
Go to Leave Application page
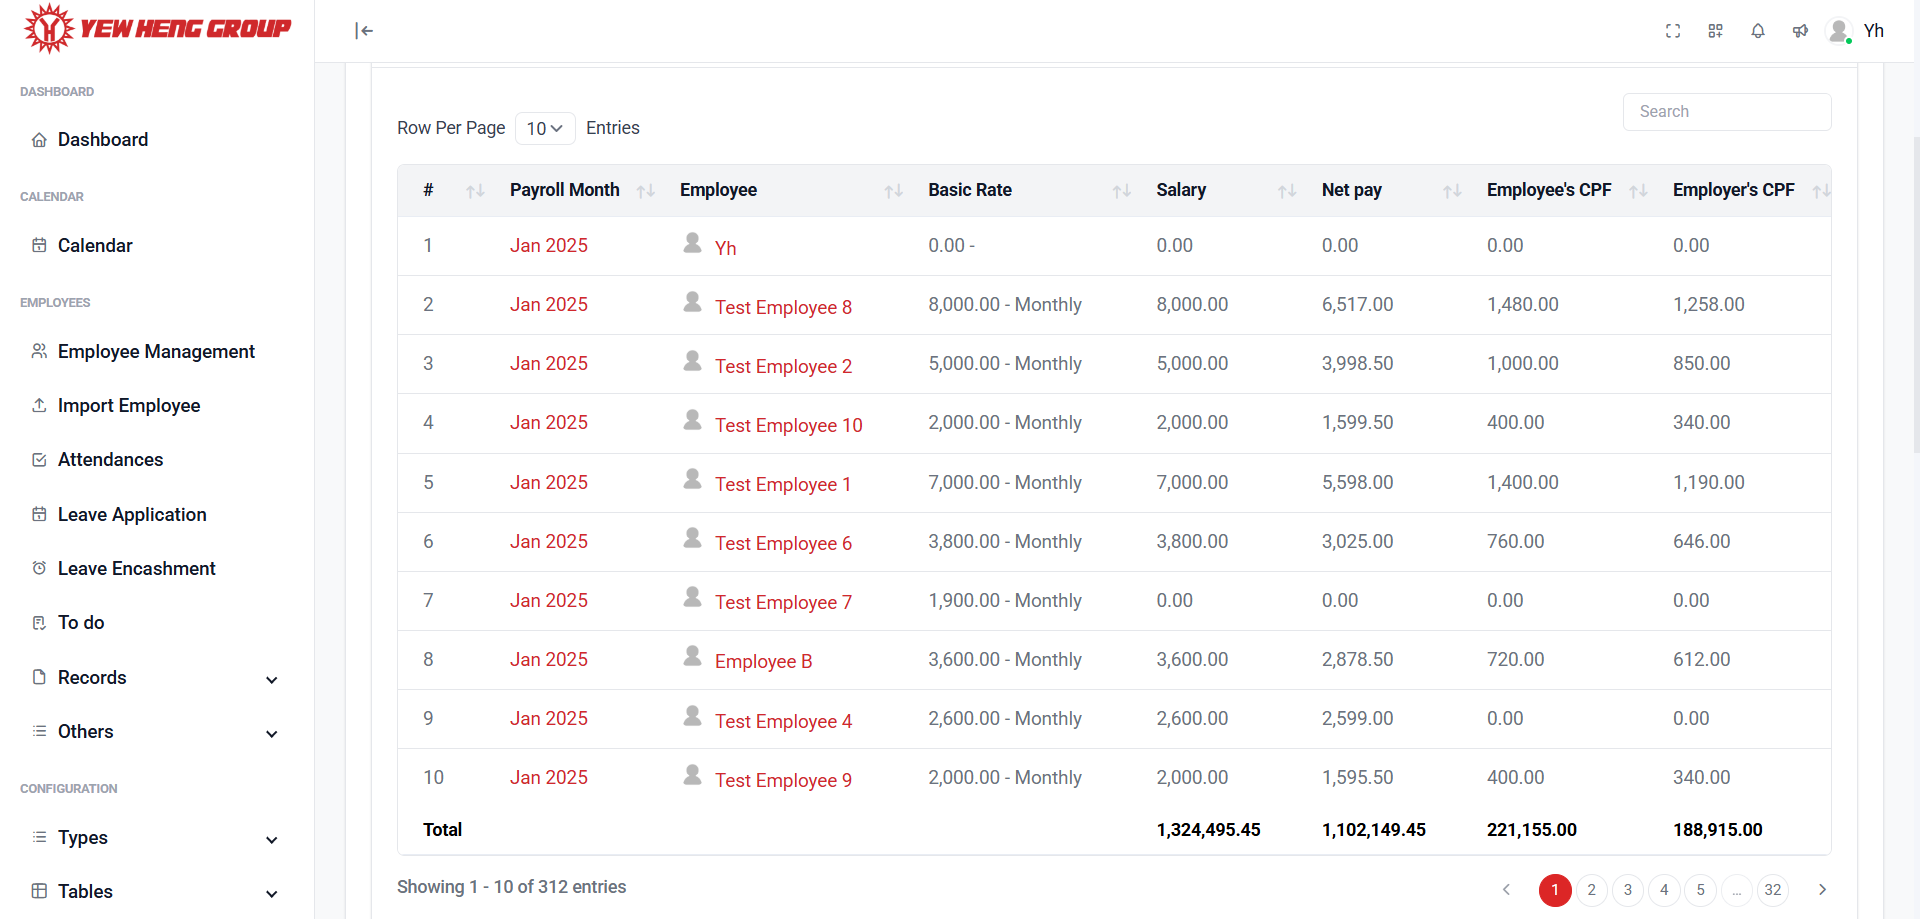[132, 515]
